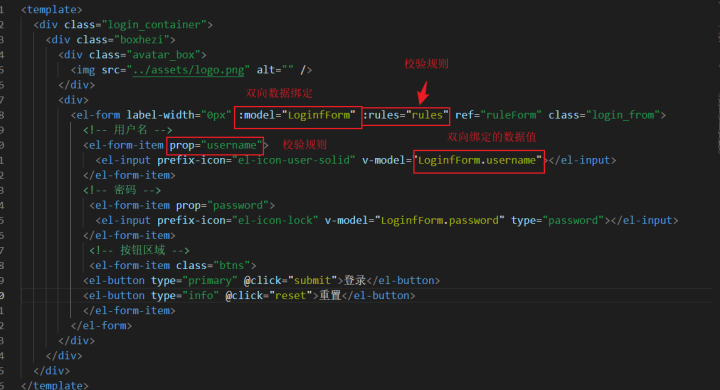Click the :model="LoginfForm" binding
Viewport: 720px width, 390px height.
[297, 115]
